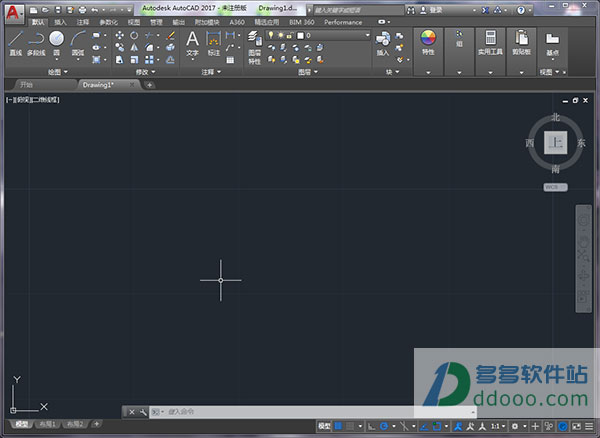The image size is (600, 438).
Task: Click the Help question mark icon
Action: coord(521,10)
